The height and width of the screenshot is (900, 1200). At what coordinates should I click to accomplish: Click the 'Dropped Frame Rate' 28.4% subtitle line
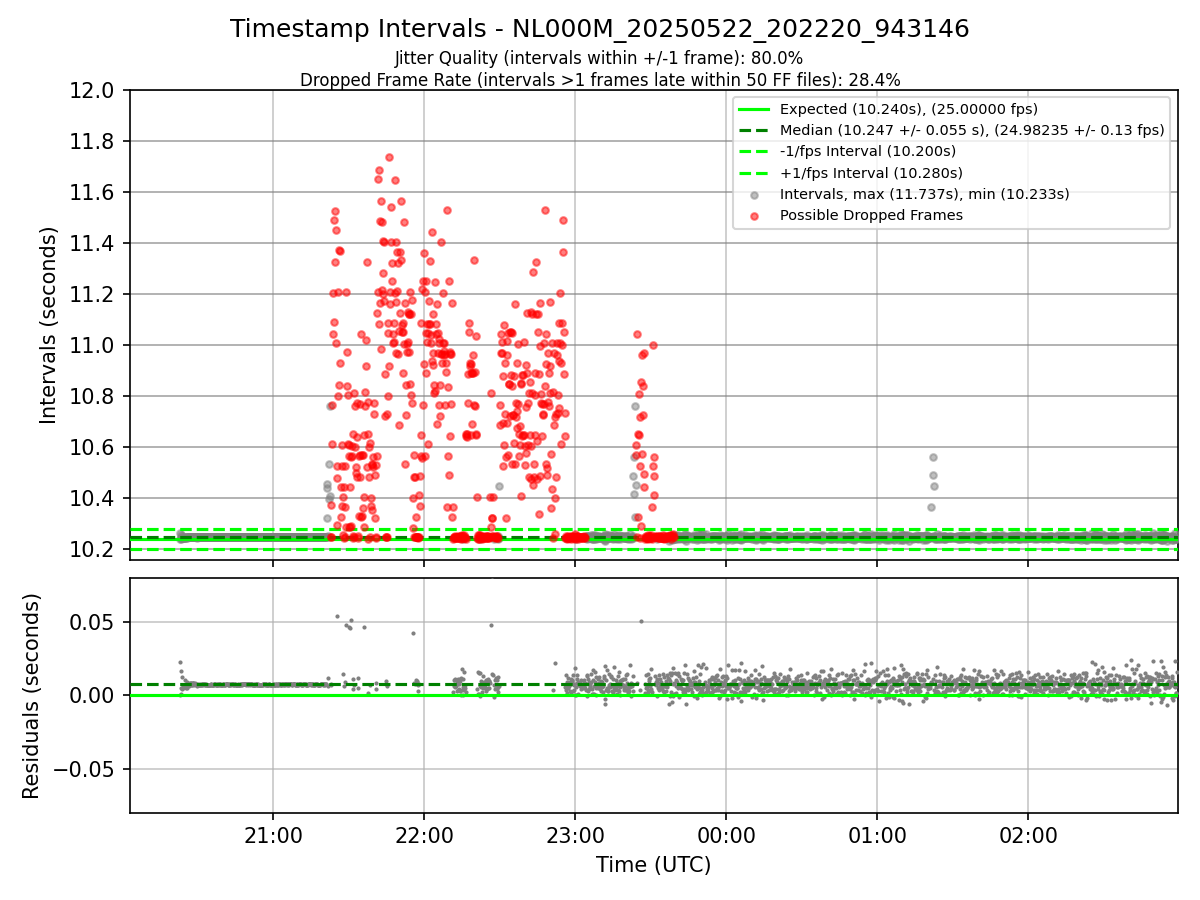point(600,79)
